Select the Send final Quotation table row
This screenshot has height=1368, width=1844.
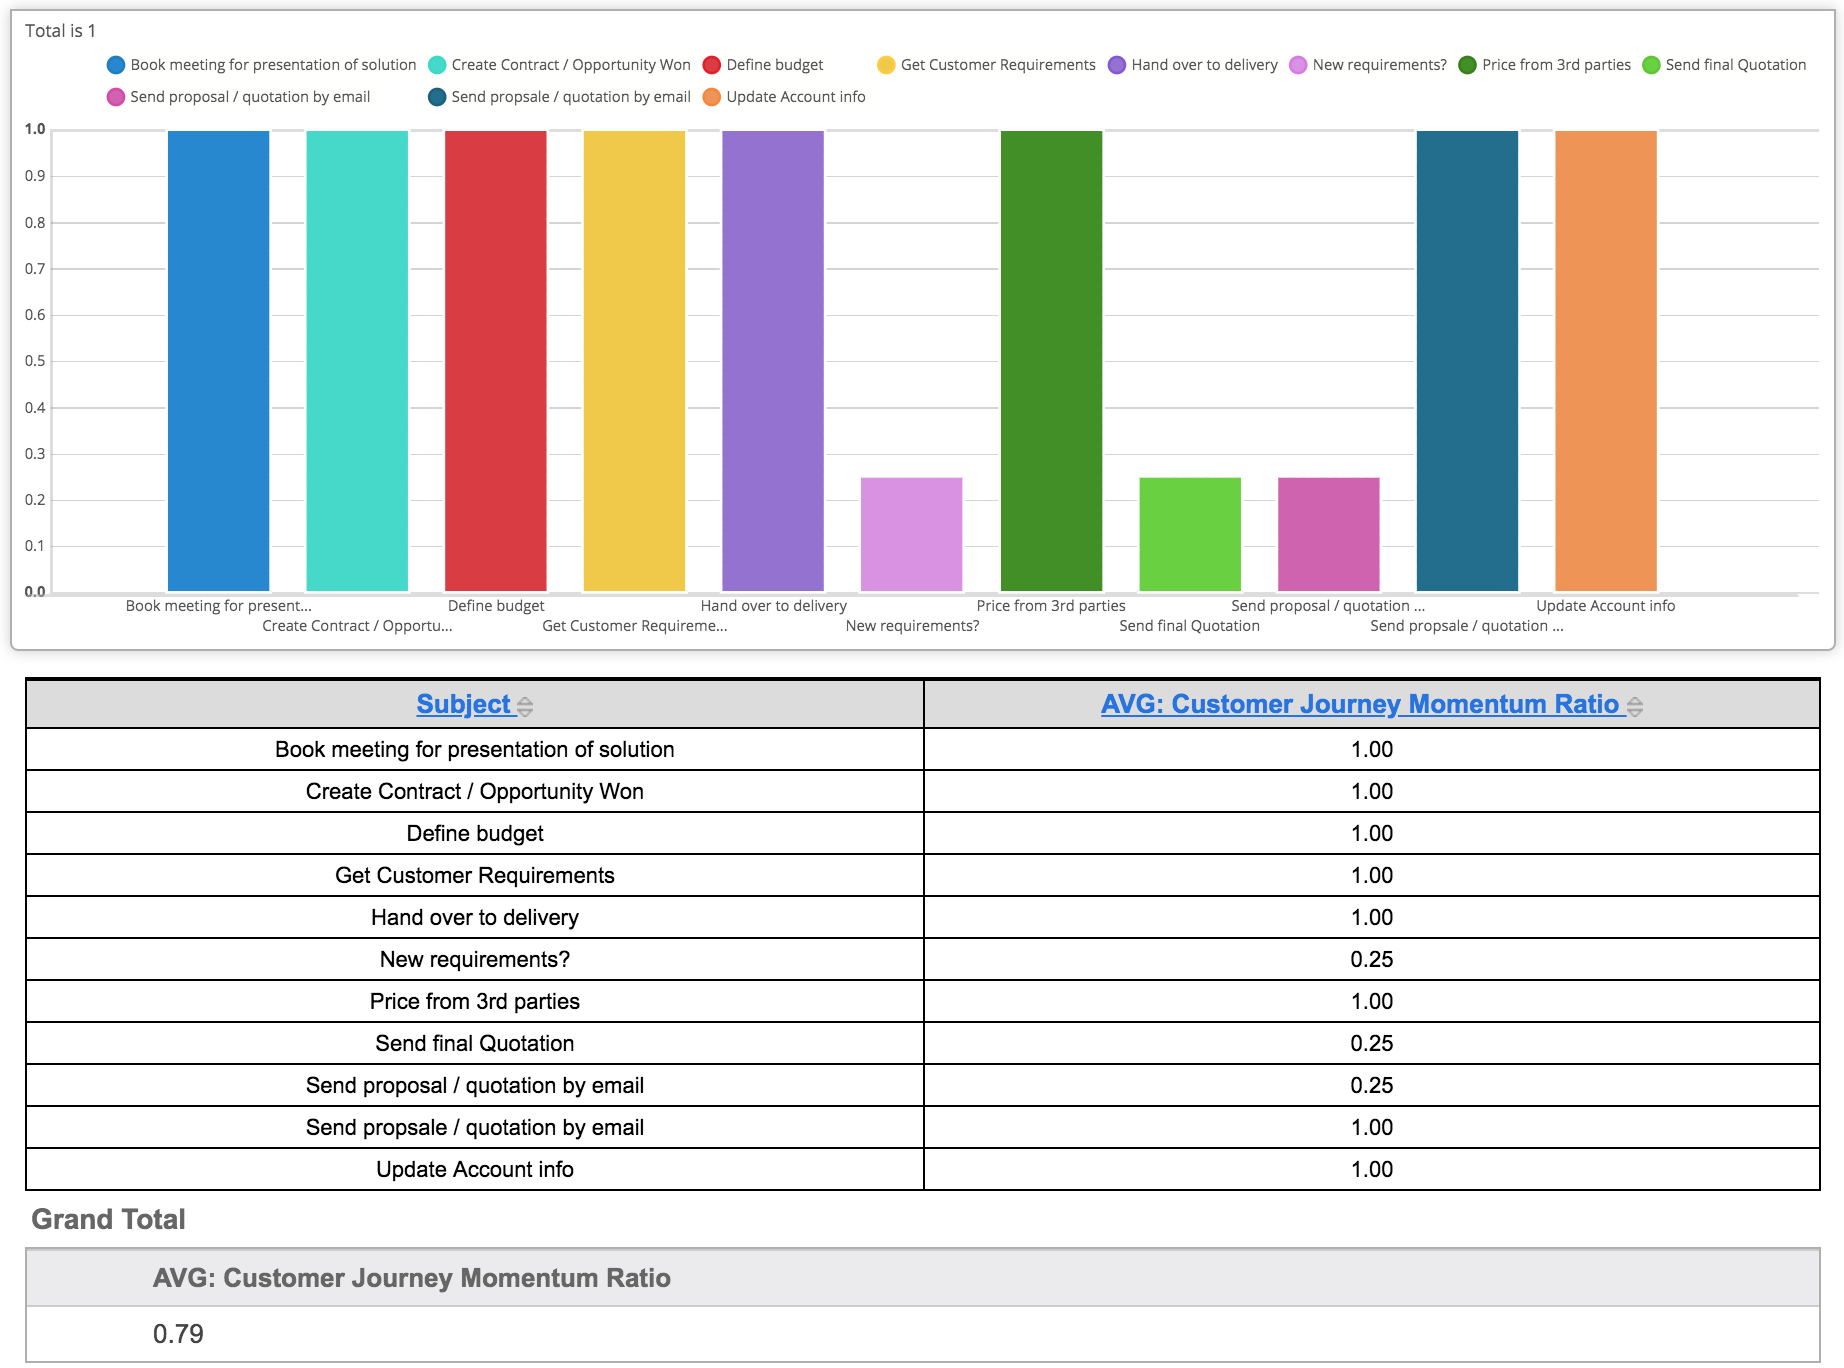tap(474, 1043)
